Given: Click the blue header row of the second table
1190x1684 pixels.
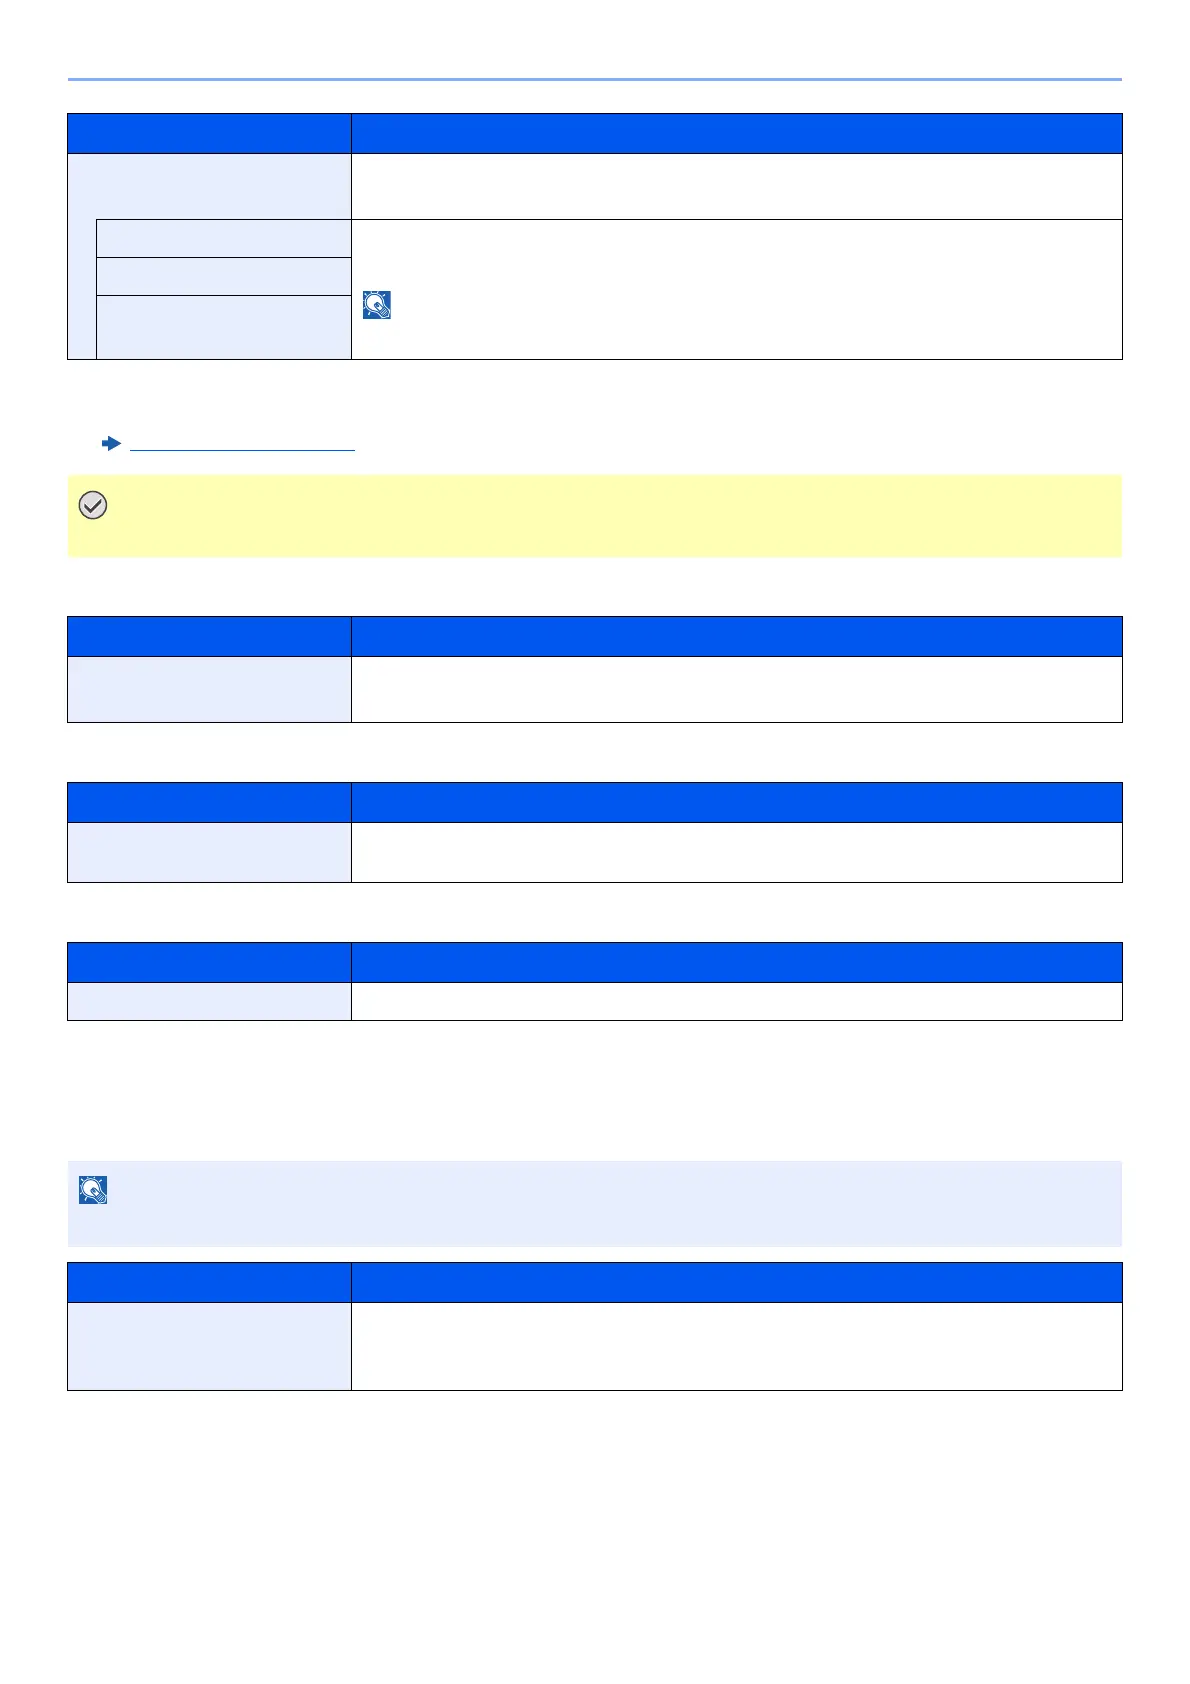Looking at the screenshot, I should click(x=594, y=636).
